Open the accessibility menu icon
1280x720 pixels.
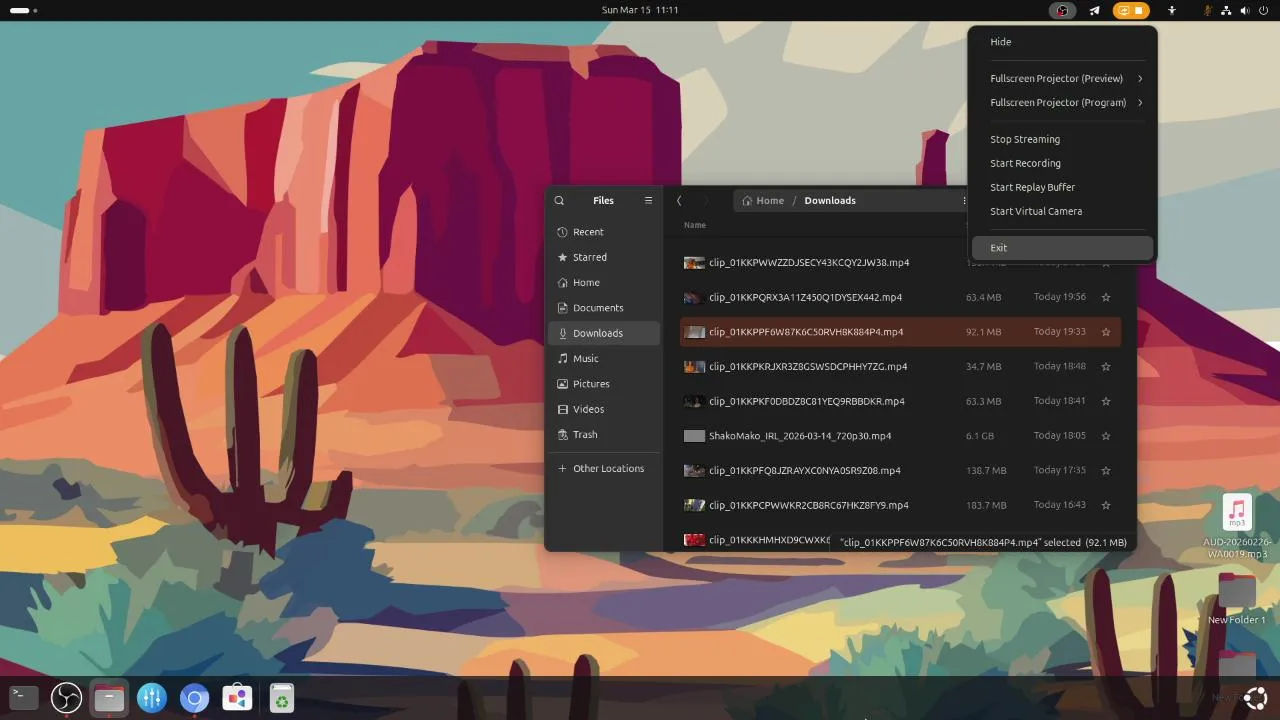[x=1172, y=11]
